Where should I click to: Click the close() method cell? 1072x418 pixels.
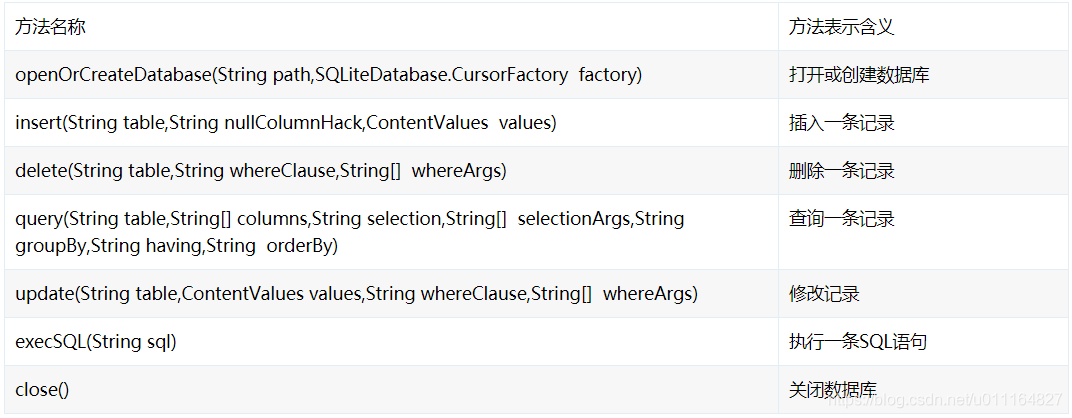42,390
